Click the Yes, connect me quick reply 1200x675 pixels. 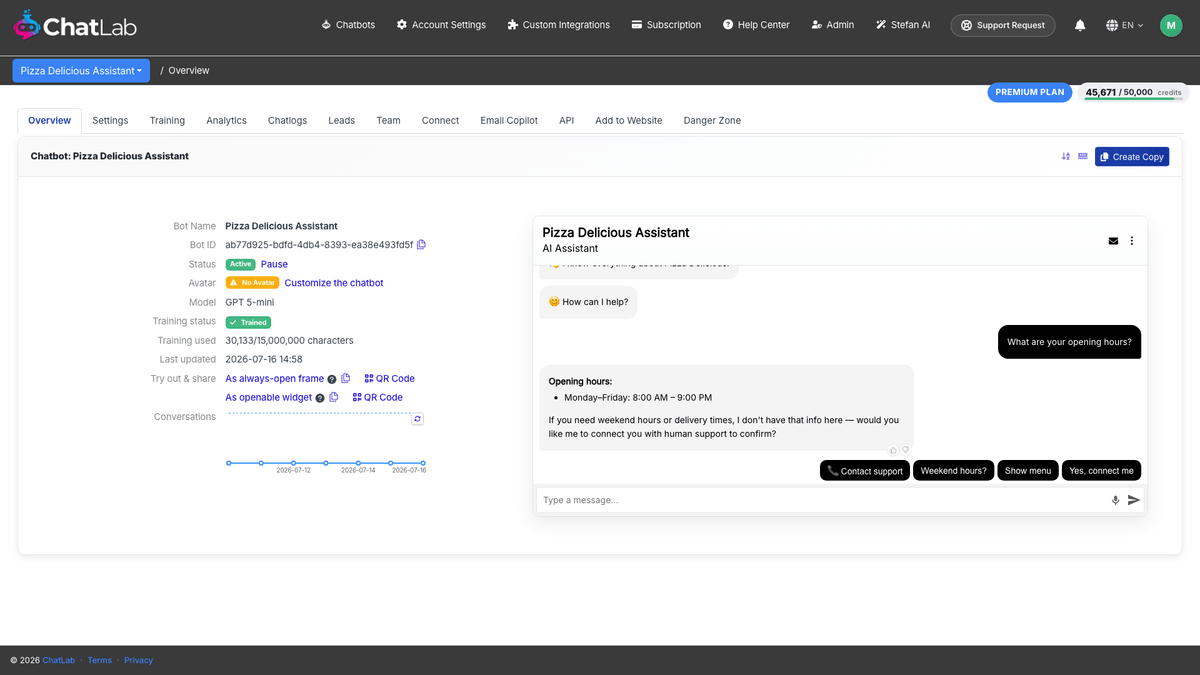(1101, 471)
